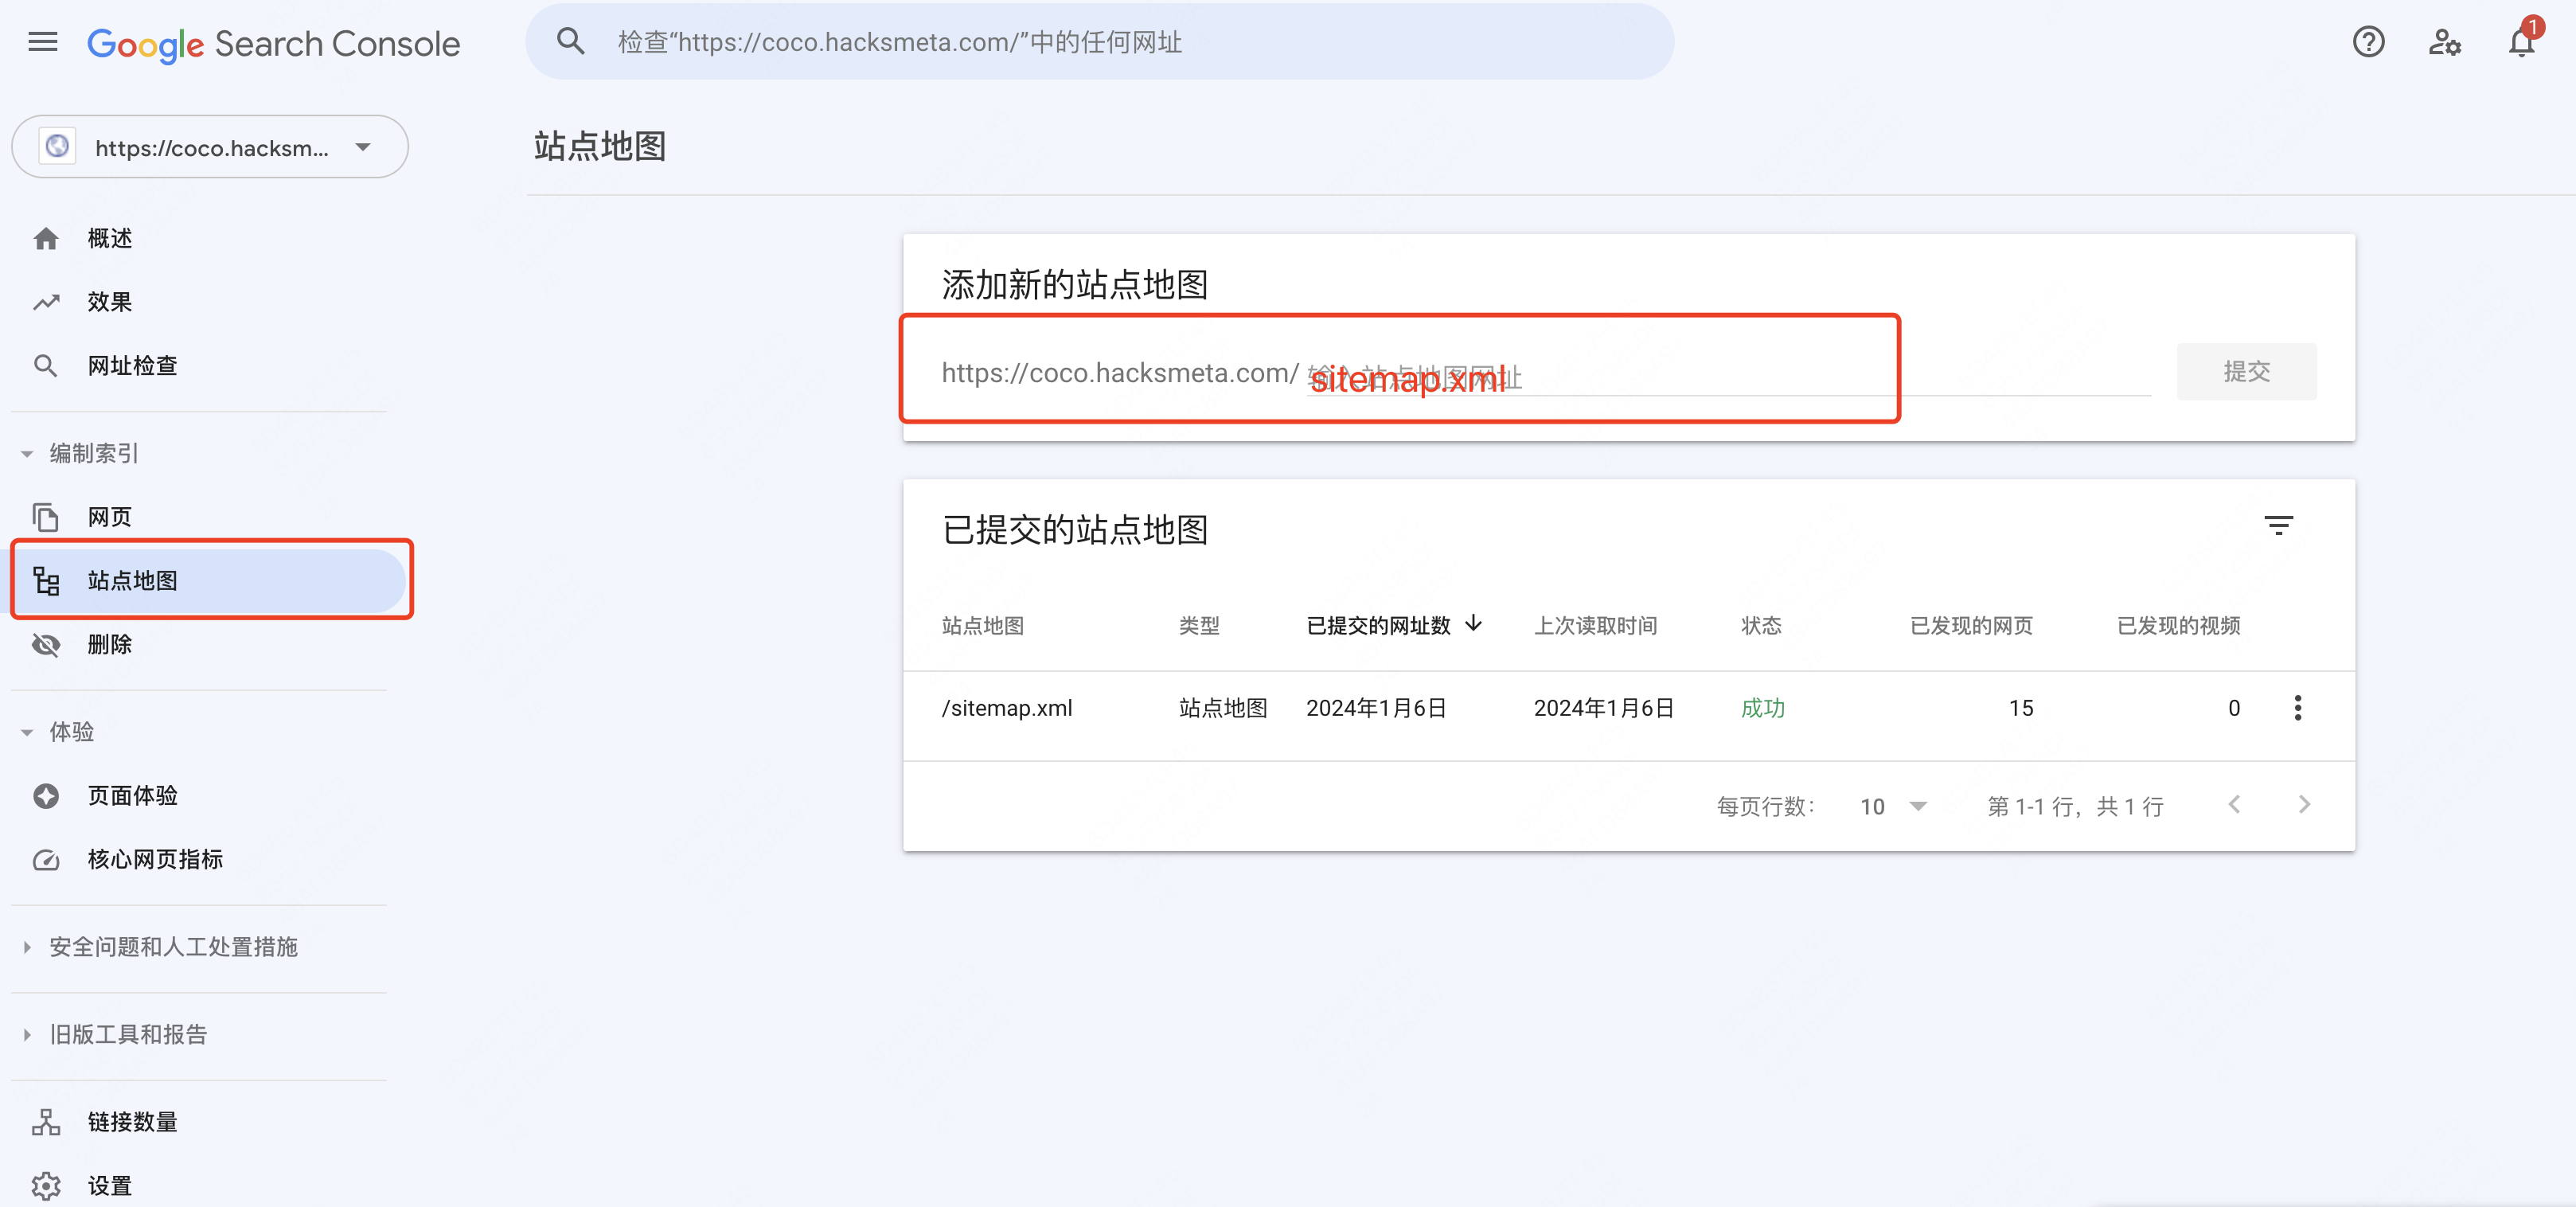
Task: Collapse the 编制索引 section
Action: coord(27,454)
